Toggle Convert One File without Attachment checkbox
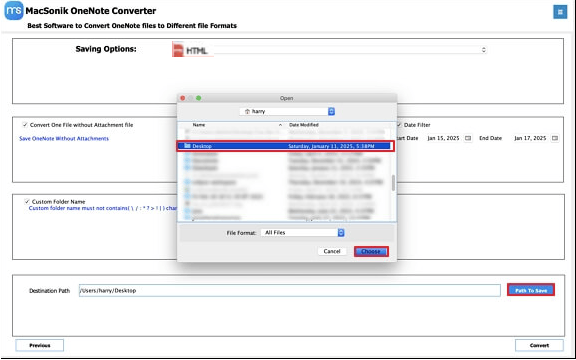576x360 pixels. pos(25,125)
